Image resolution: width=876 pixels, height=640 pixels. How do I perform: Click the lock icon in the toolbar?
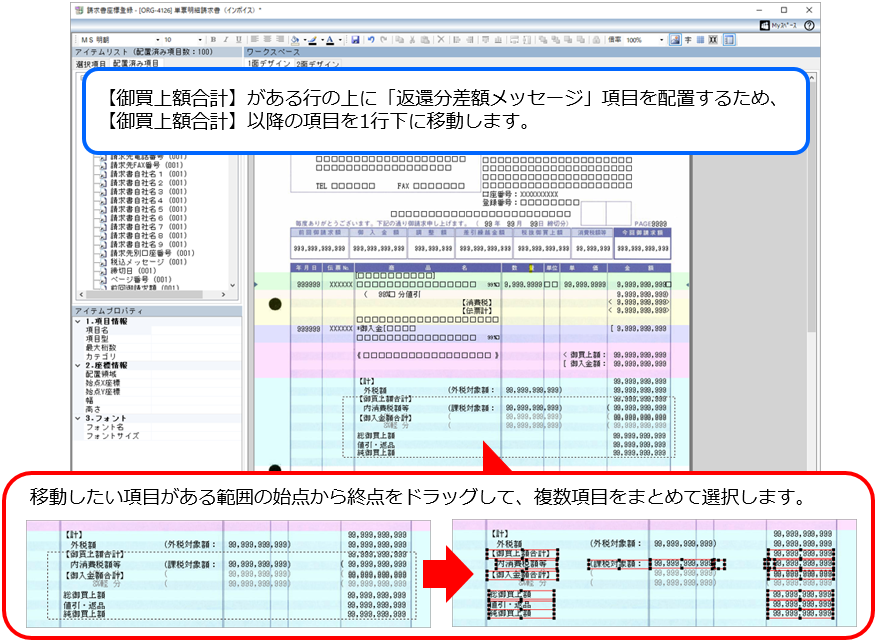597,40
